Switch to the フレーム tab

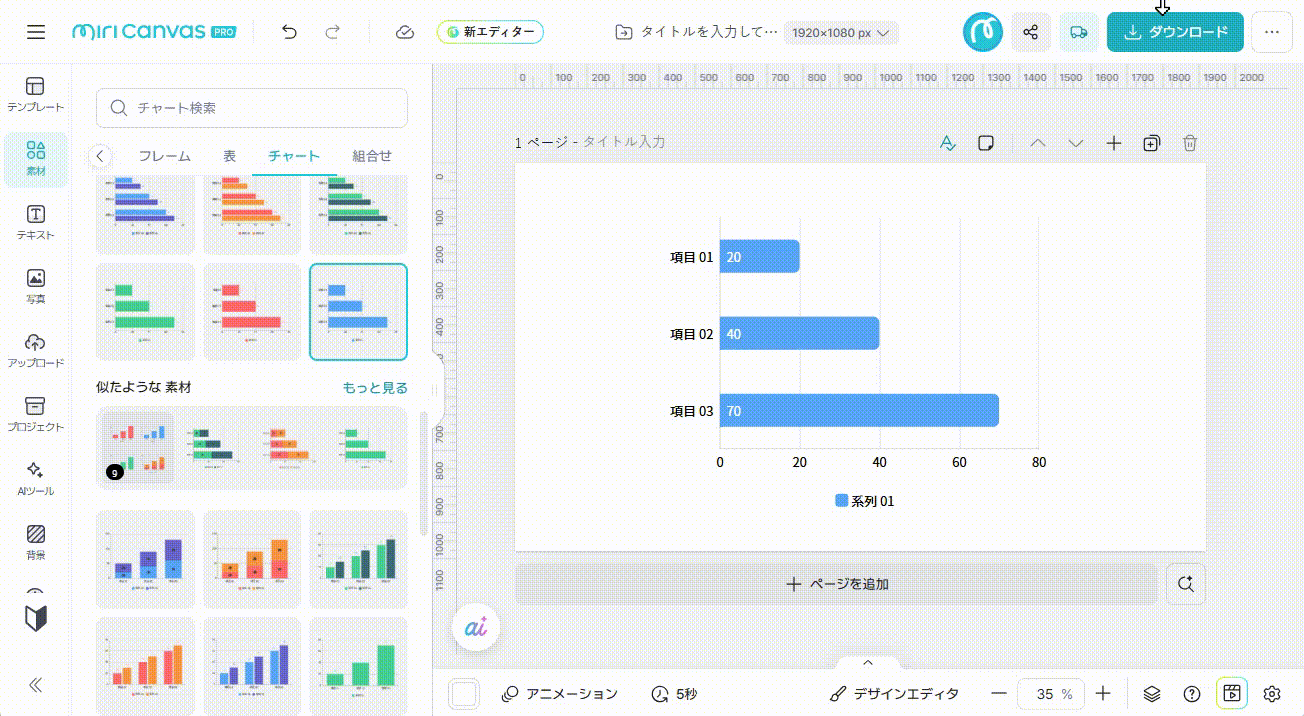[164, 156]
